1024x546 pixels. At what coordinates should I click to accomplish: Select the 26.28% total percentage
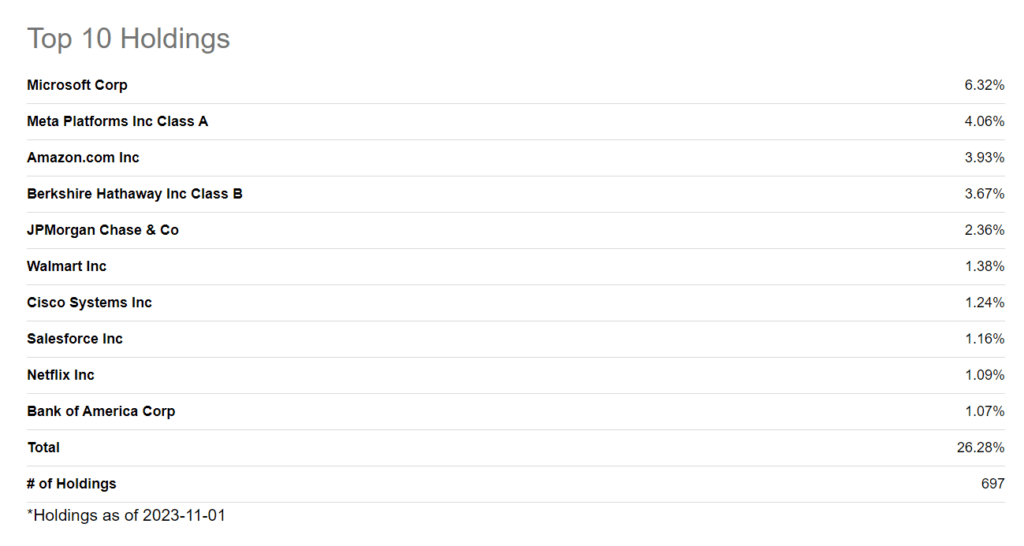click(980, 447)
